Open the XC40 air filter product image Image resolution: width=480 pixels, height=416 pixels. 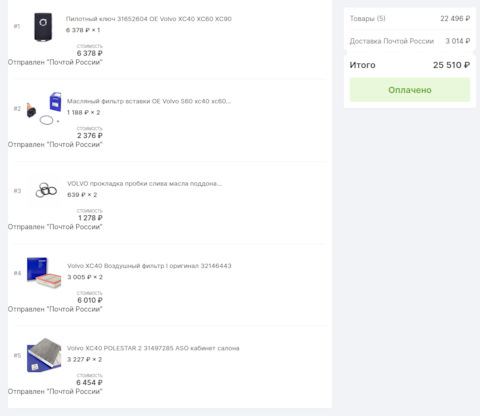44,272
